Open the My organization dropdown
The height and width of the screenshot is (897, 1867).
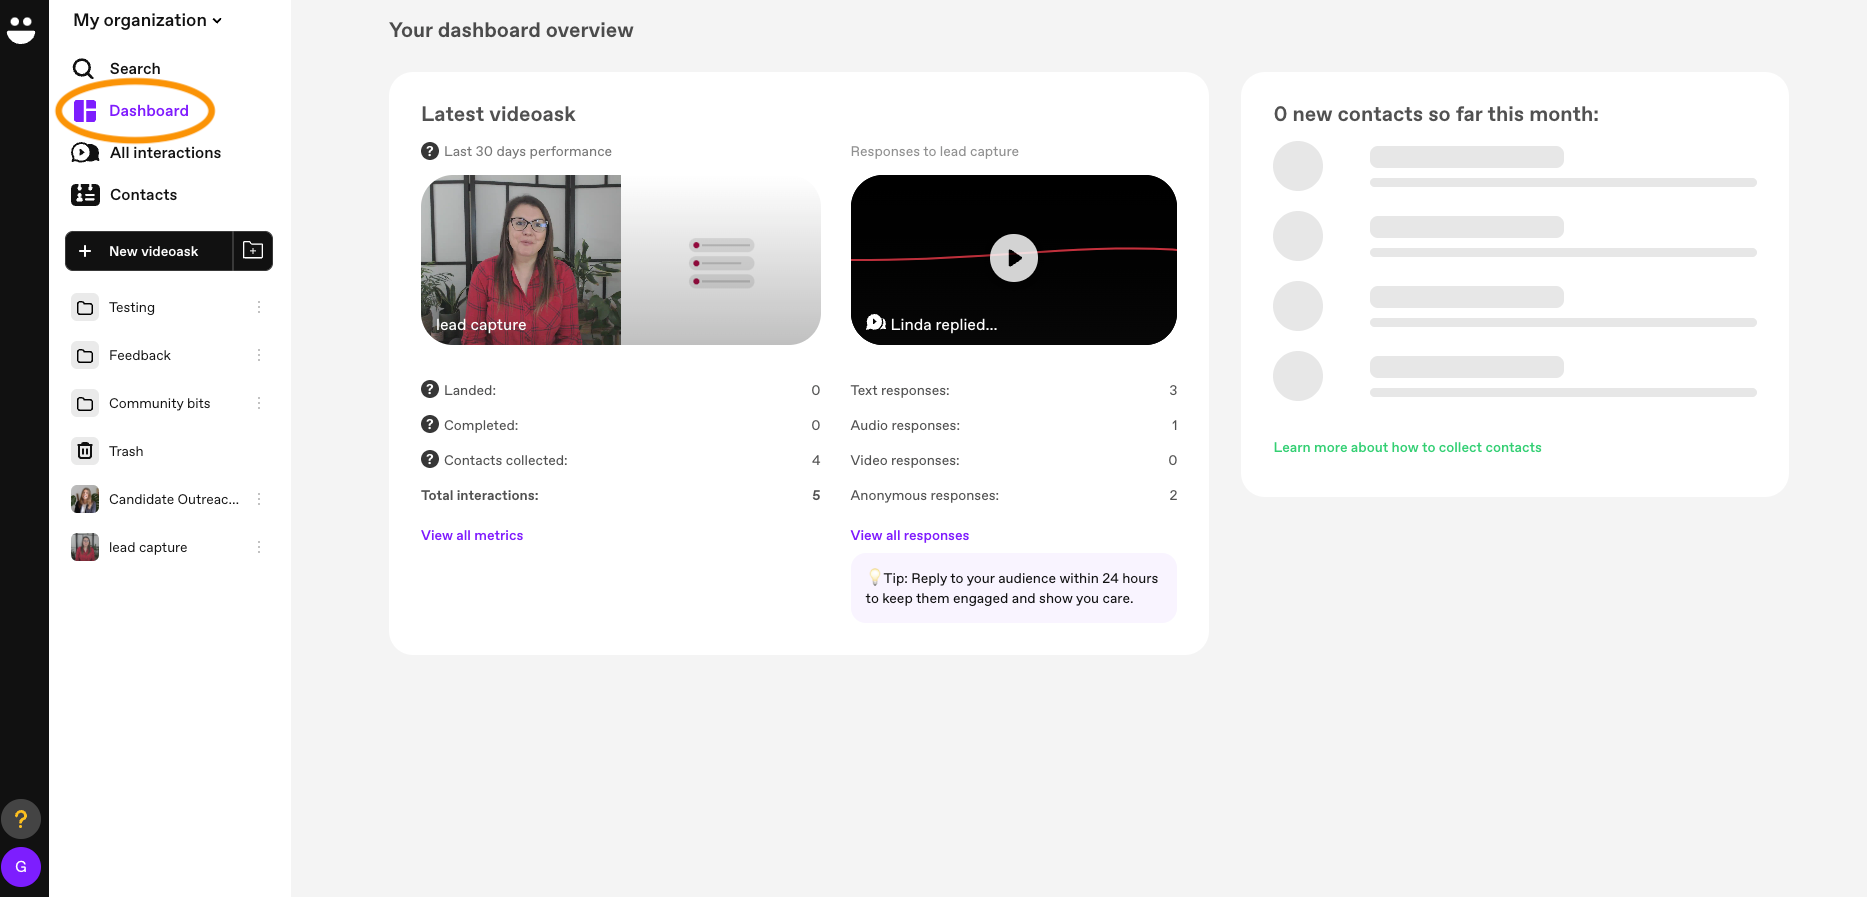click(x=147, y=20)
